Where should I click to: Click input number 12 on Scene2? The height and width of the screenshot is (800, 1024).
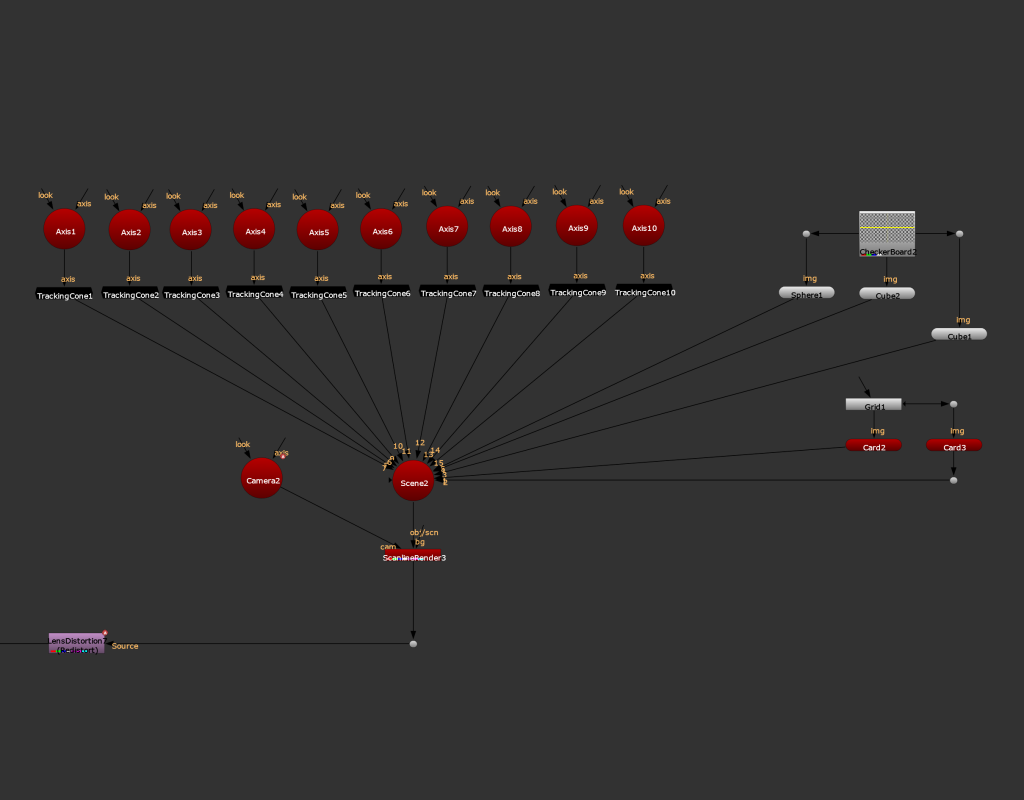click(x=420, y=443)
